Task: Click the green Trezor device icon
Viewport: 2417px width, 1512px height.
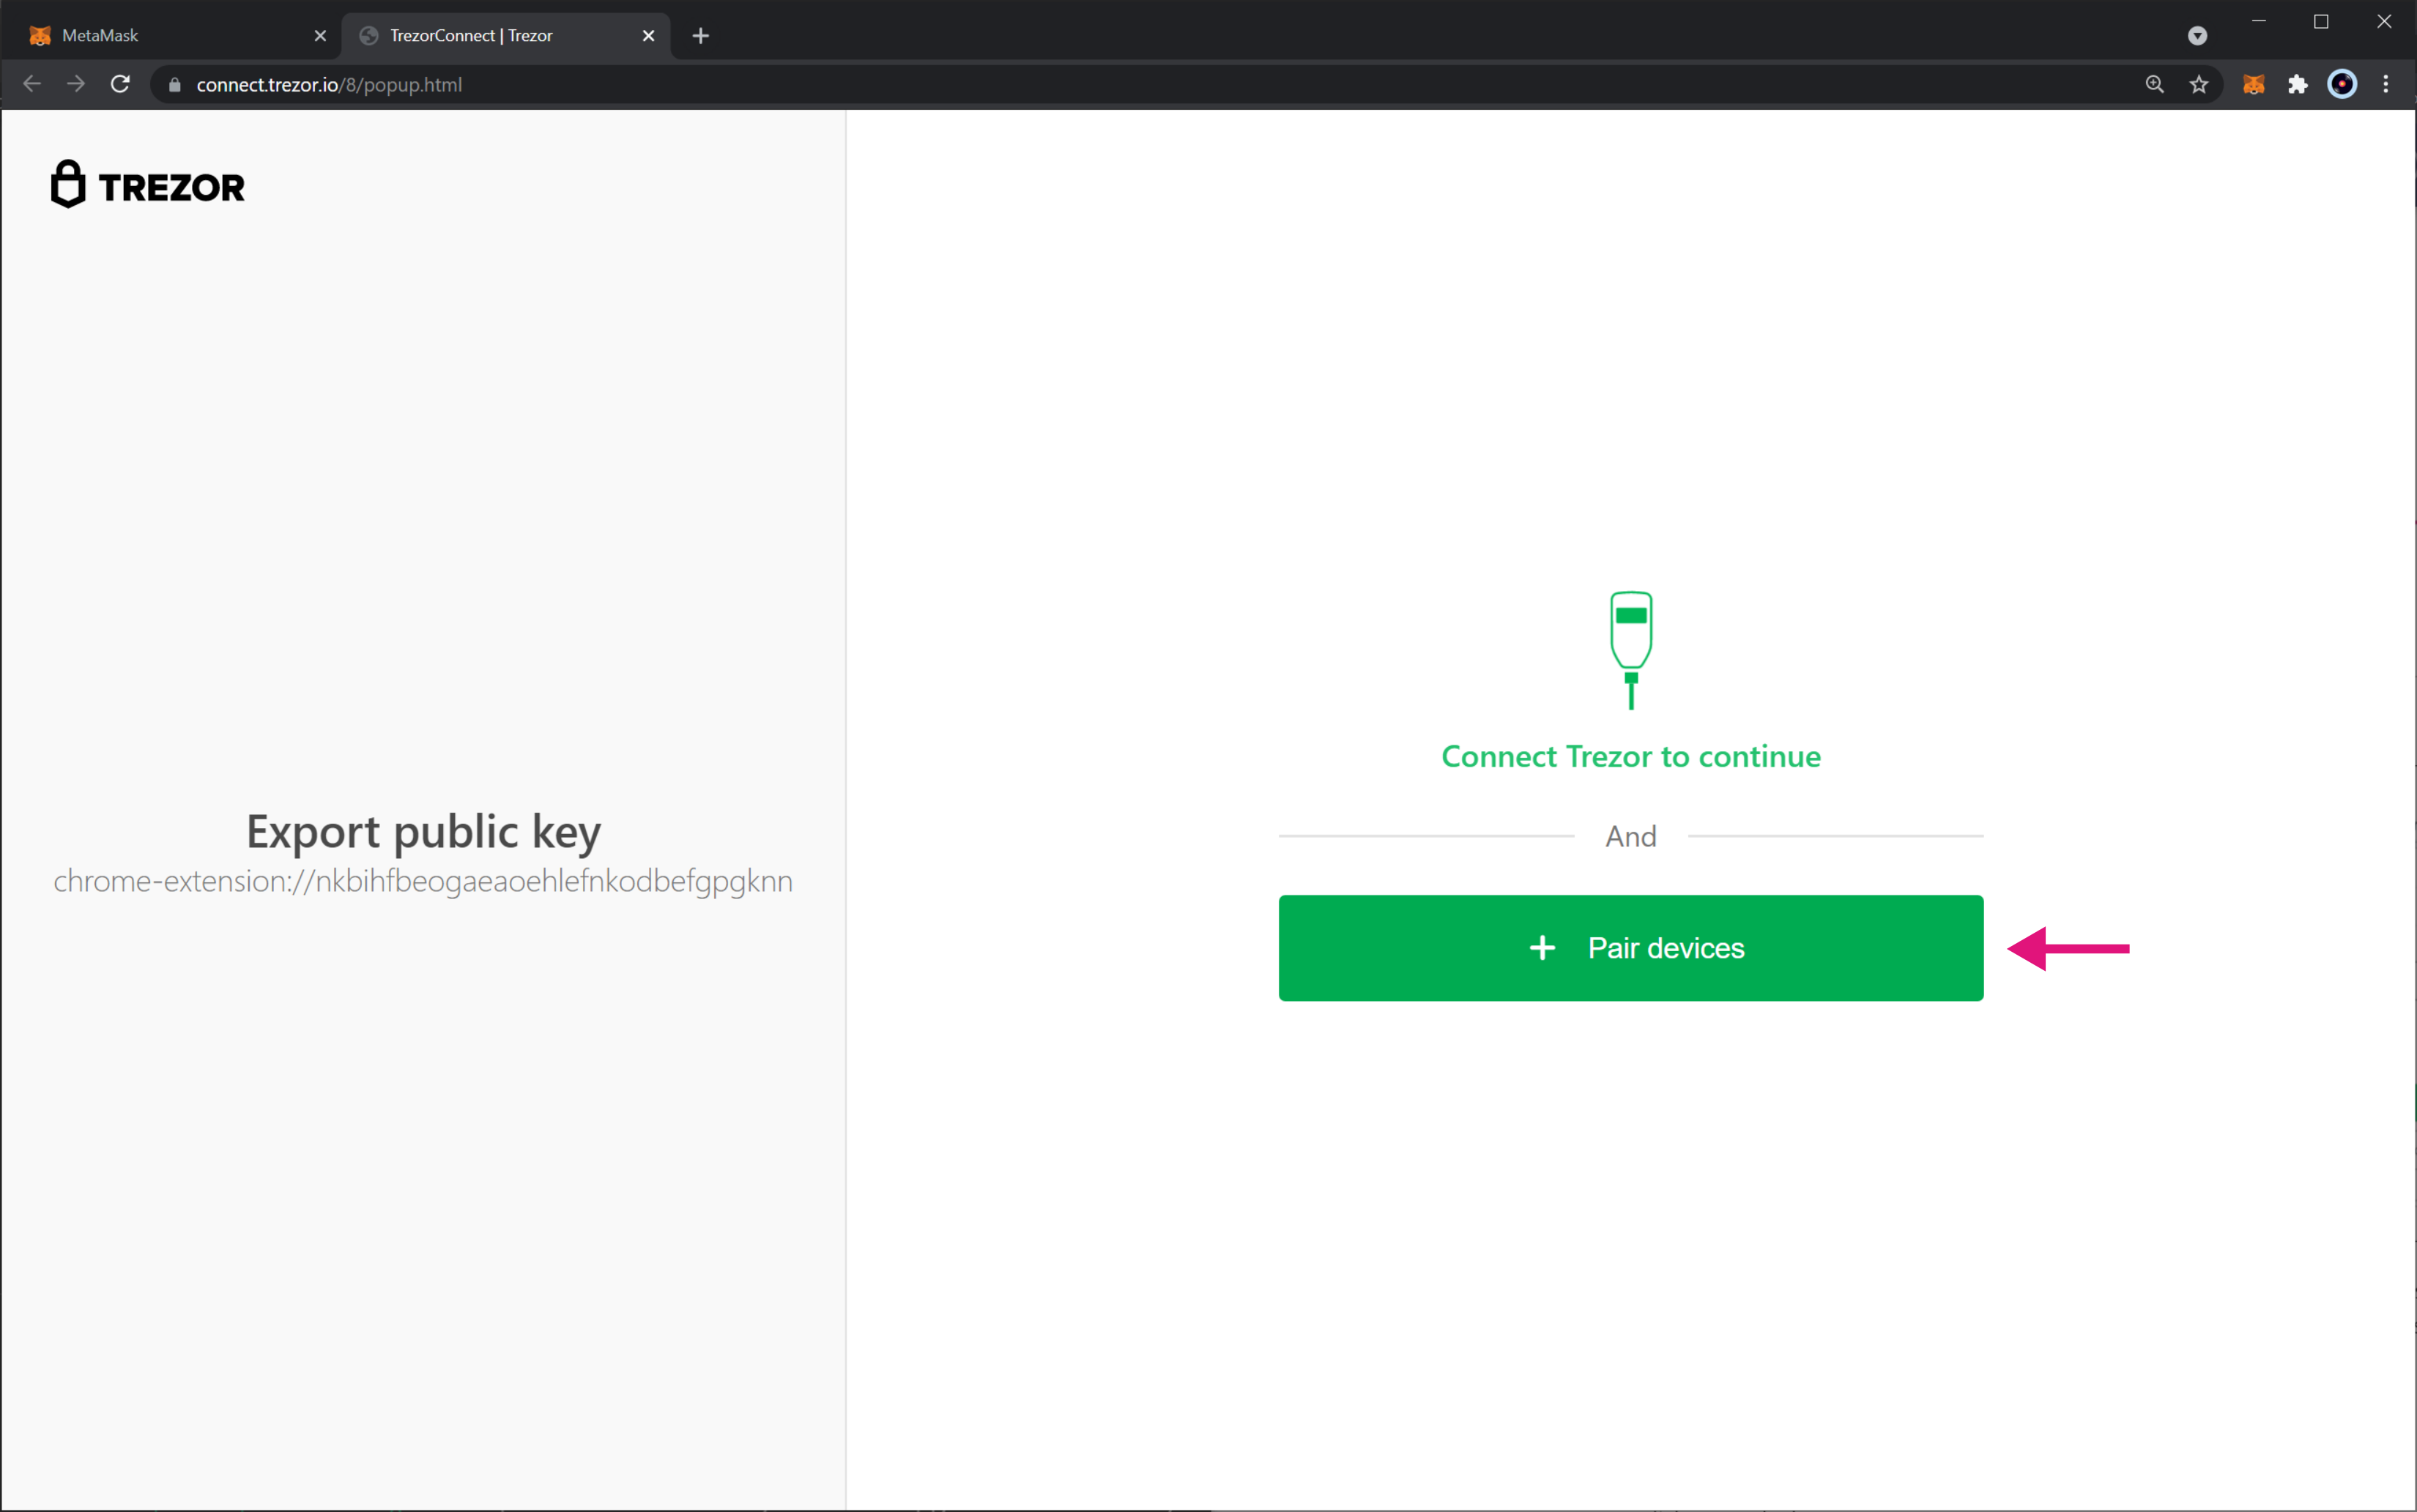Action: click(x=1630, y=650)
